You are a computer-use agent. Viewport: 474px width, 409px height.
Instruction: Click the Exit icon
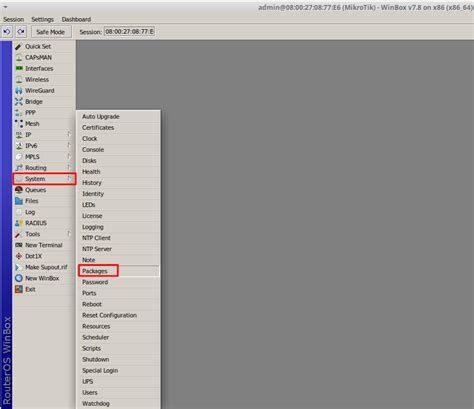19,289
